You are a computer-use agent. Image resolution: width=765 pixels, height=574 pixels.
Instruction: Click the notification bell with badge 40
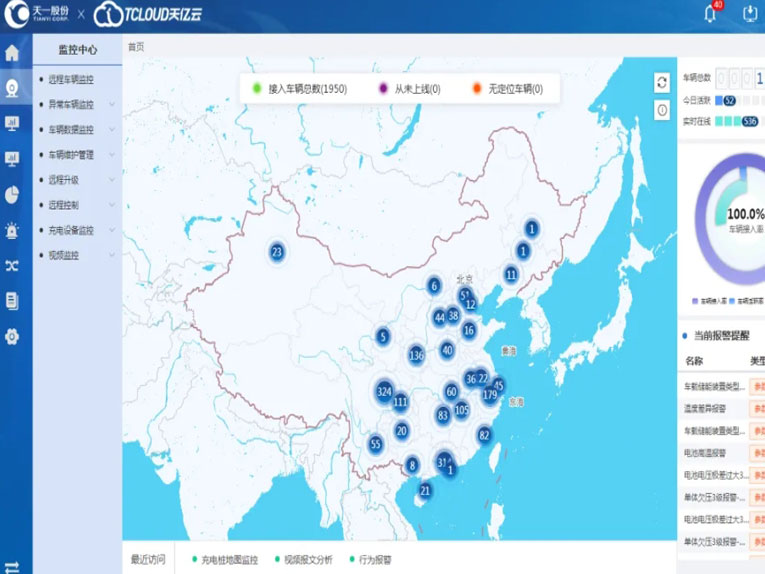[711, 14]
